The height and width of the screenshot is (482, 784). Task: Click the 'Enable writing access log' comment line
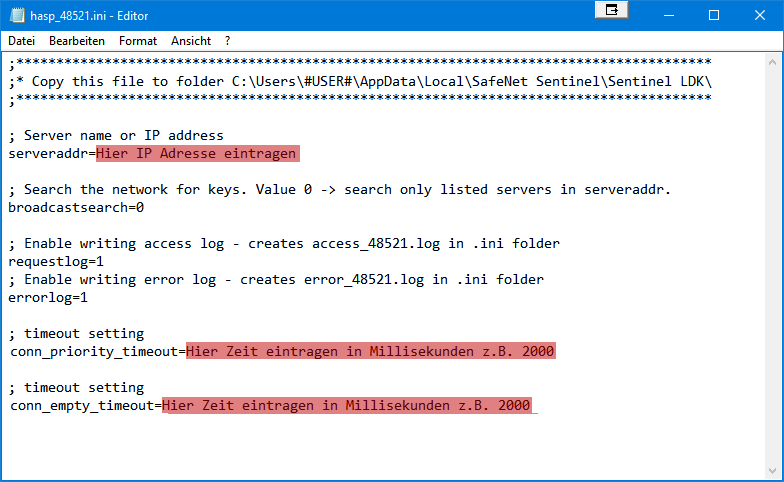tap(284, 244)
